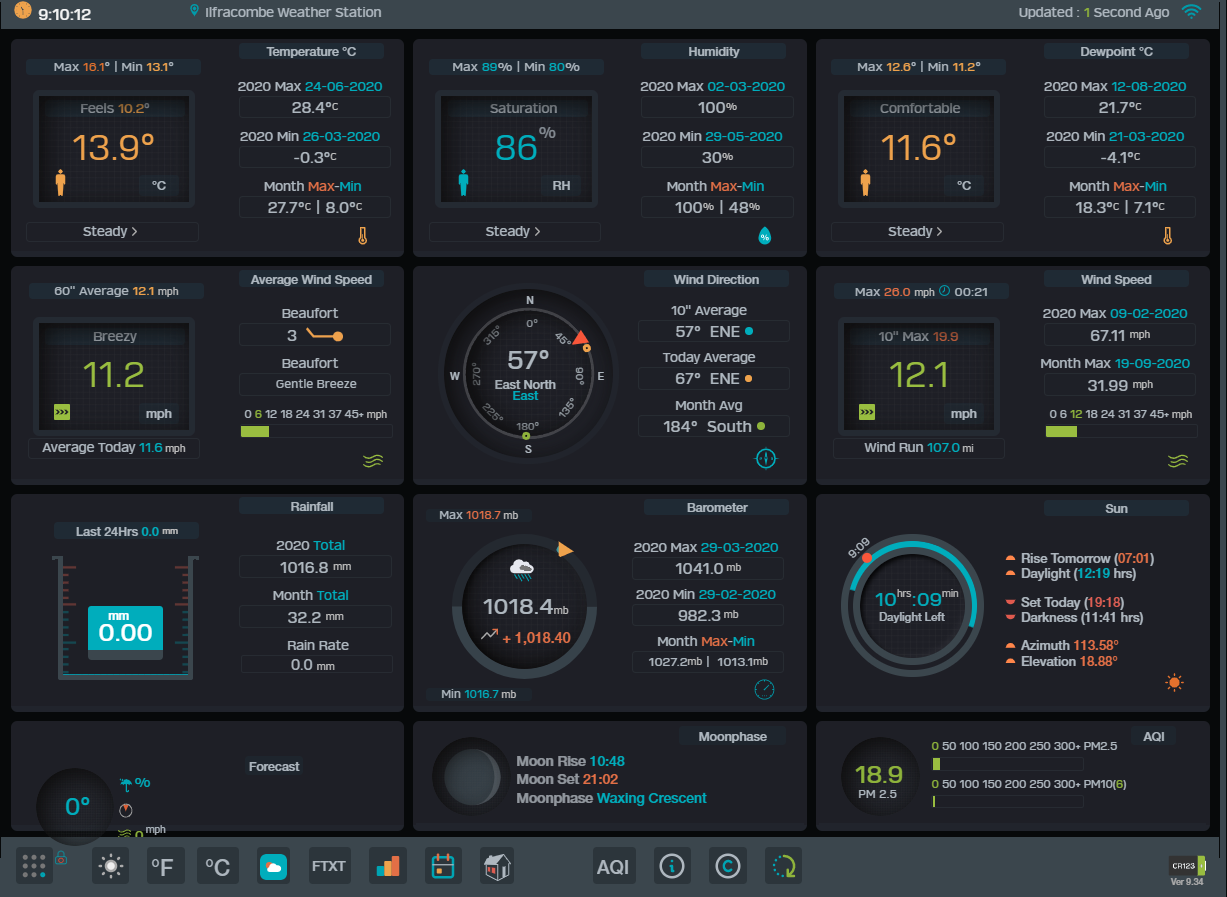The height and width of the screenshot is (897, 1227).
Task: Open the dot-grid menu button
Action: point(34,866)
